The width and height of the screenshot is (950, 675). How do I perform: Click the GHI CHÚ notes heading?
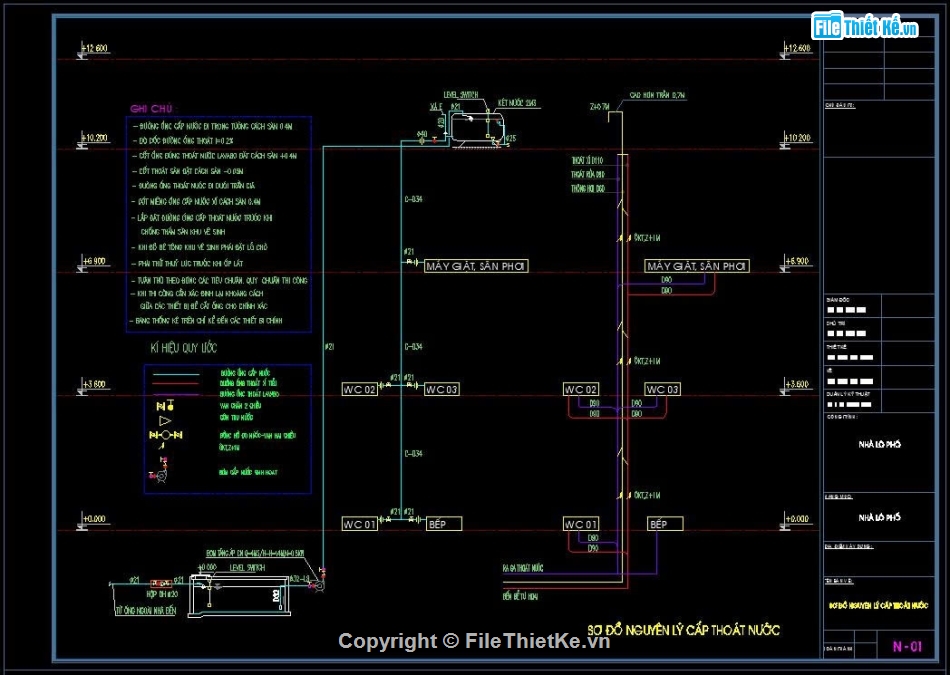152,108
